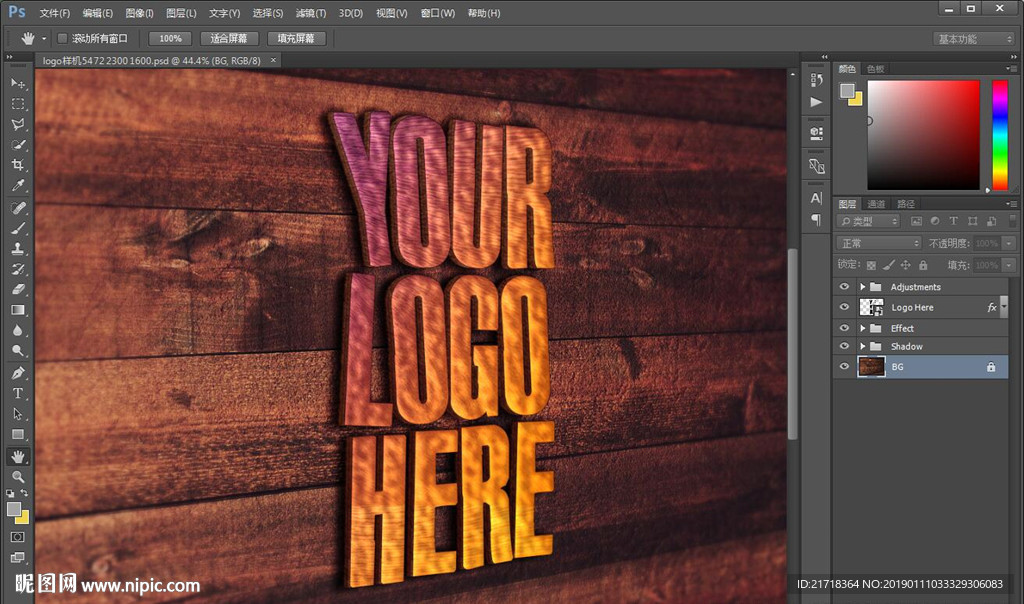
Task: Select the Gradient tool
Action: click(x=18, y=310)
